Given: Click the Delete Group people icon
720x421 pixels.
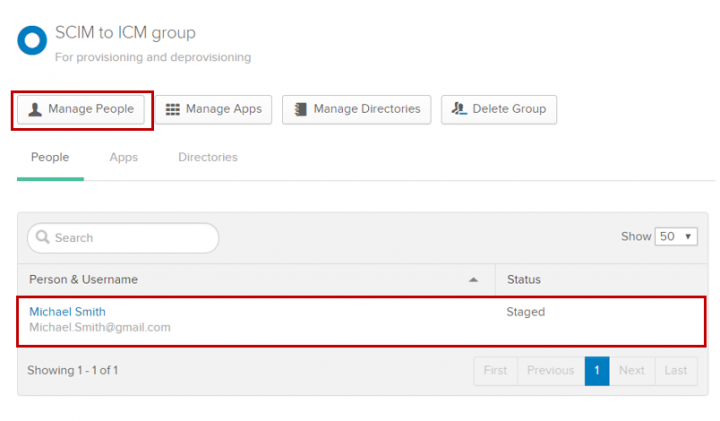Looking at the screenshot, I should pos(459,109).
